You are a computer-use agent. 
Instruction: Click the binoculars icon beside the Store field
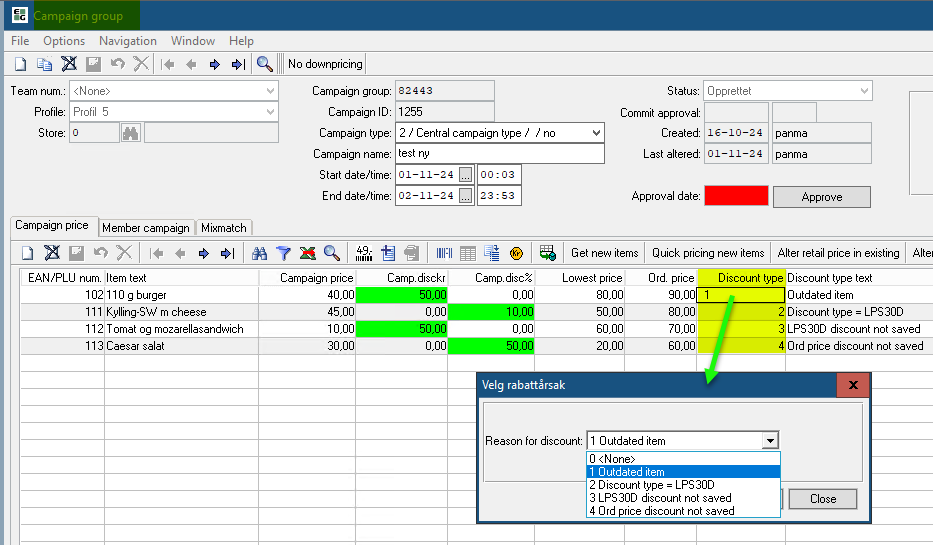pos(130,132)
